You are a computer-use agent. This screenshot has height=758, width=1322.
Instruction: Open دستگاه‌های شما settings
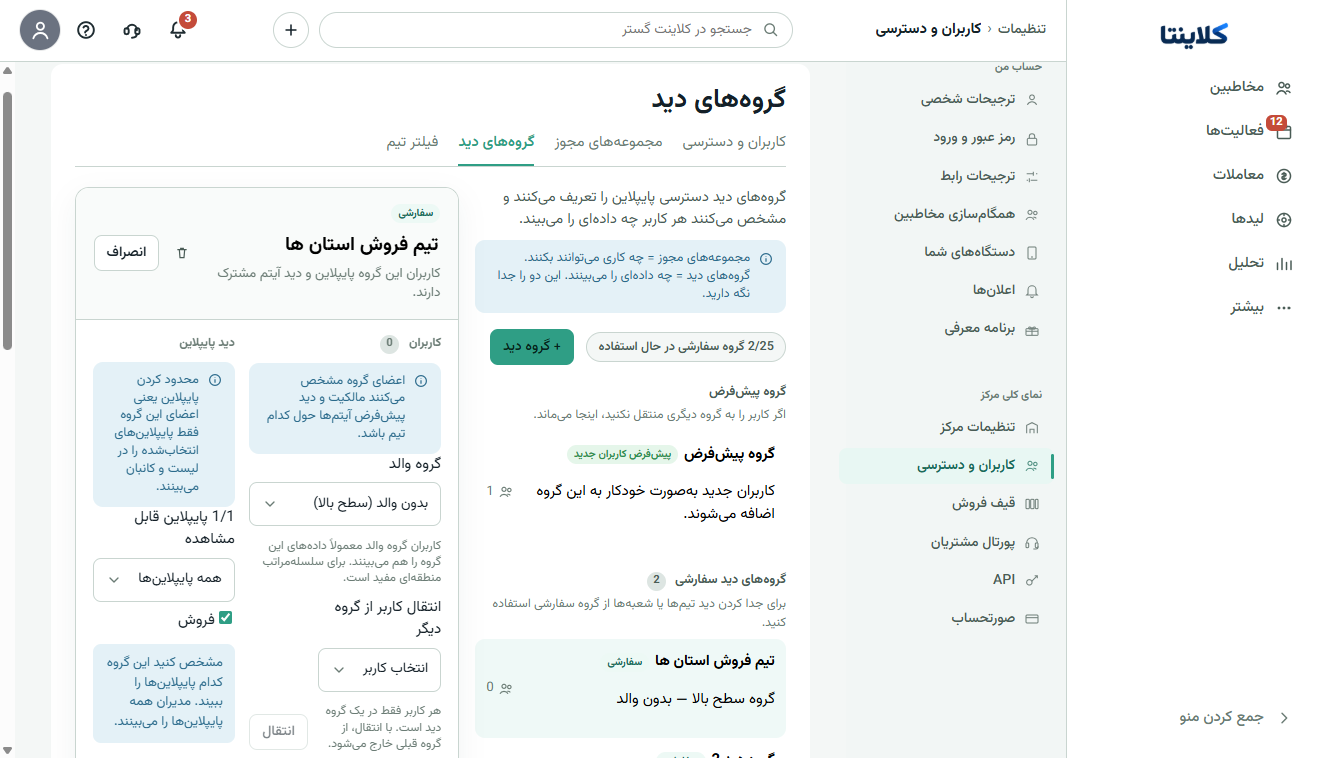[946, 252]
